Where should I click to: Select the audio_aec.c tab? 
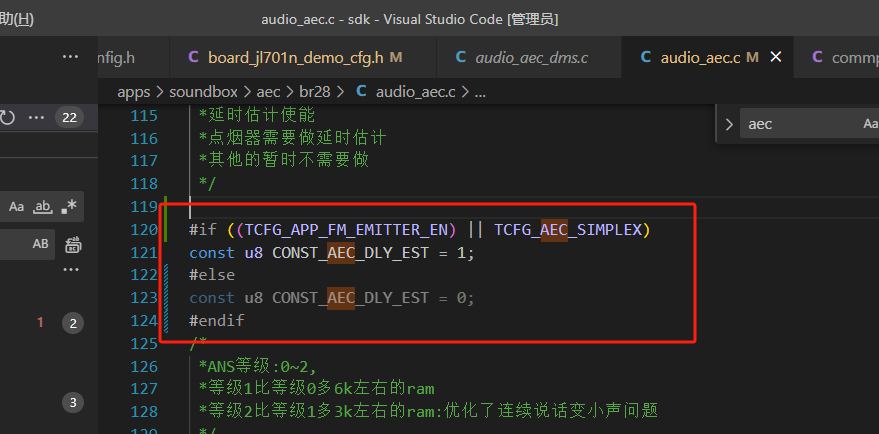point(701,57)
